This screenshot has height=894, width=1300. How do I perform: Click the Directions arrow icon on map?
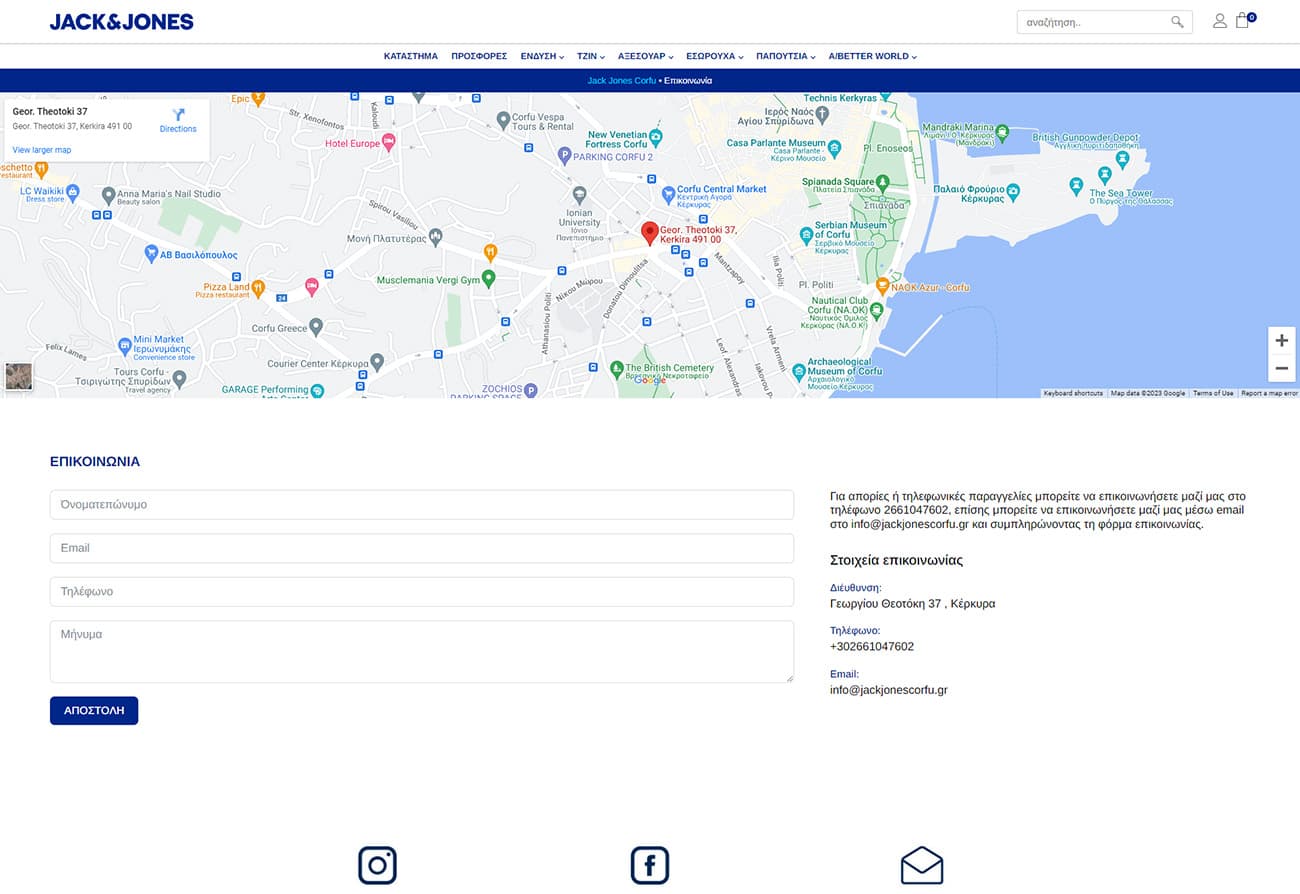click(178, 114)
